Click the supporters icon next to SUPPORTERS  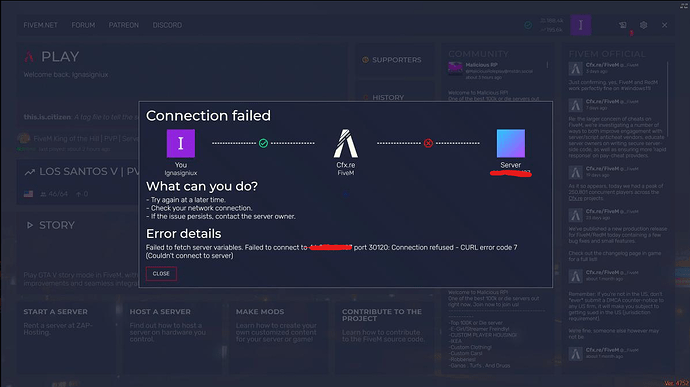[x=365, y=60]
